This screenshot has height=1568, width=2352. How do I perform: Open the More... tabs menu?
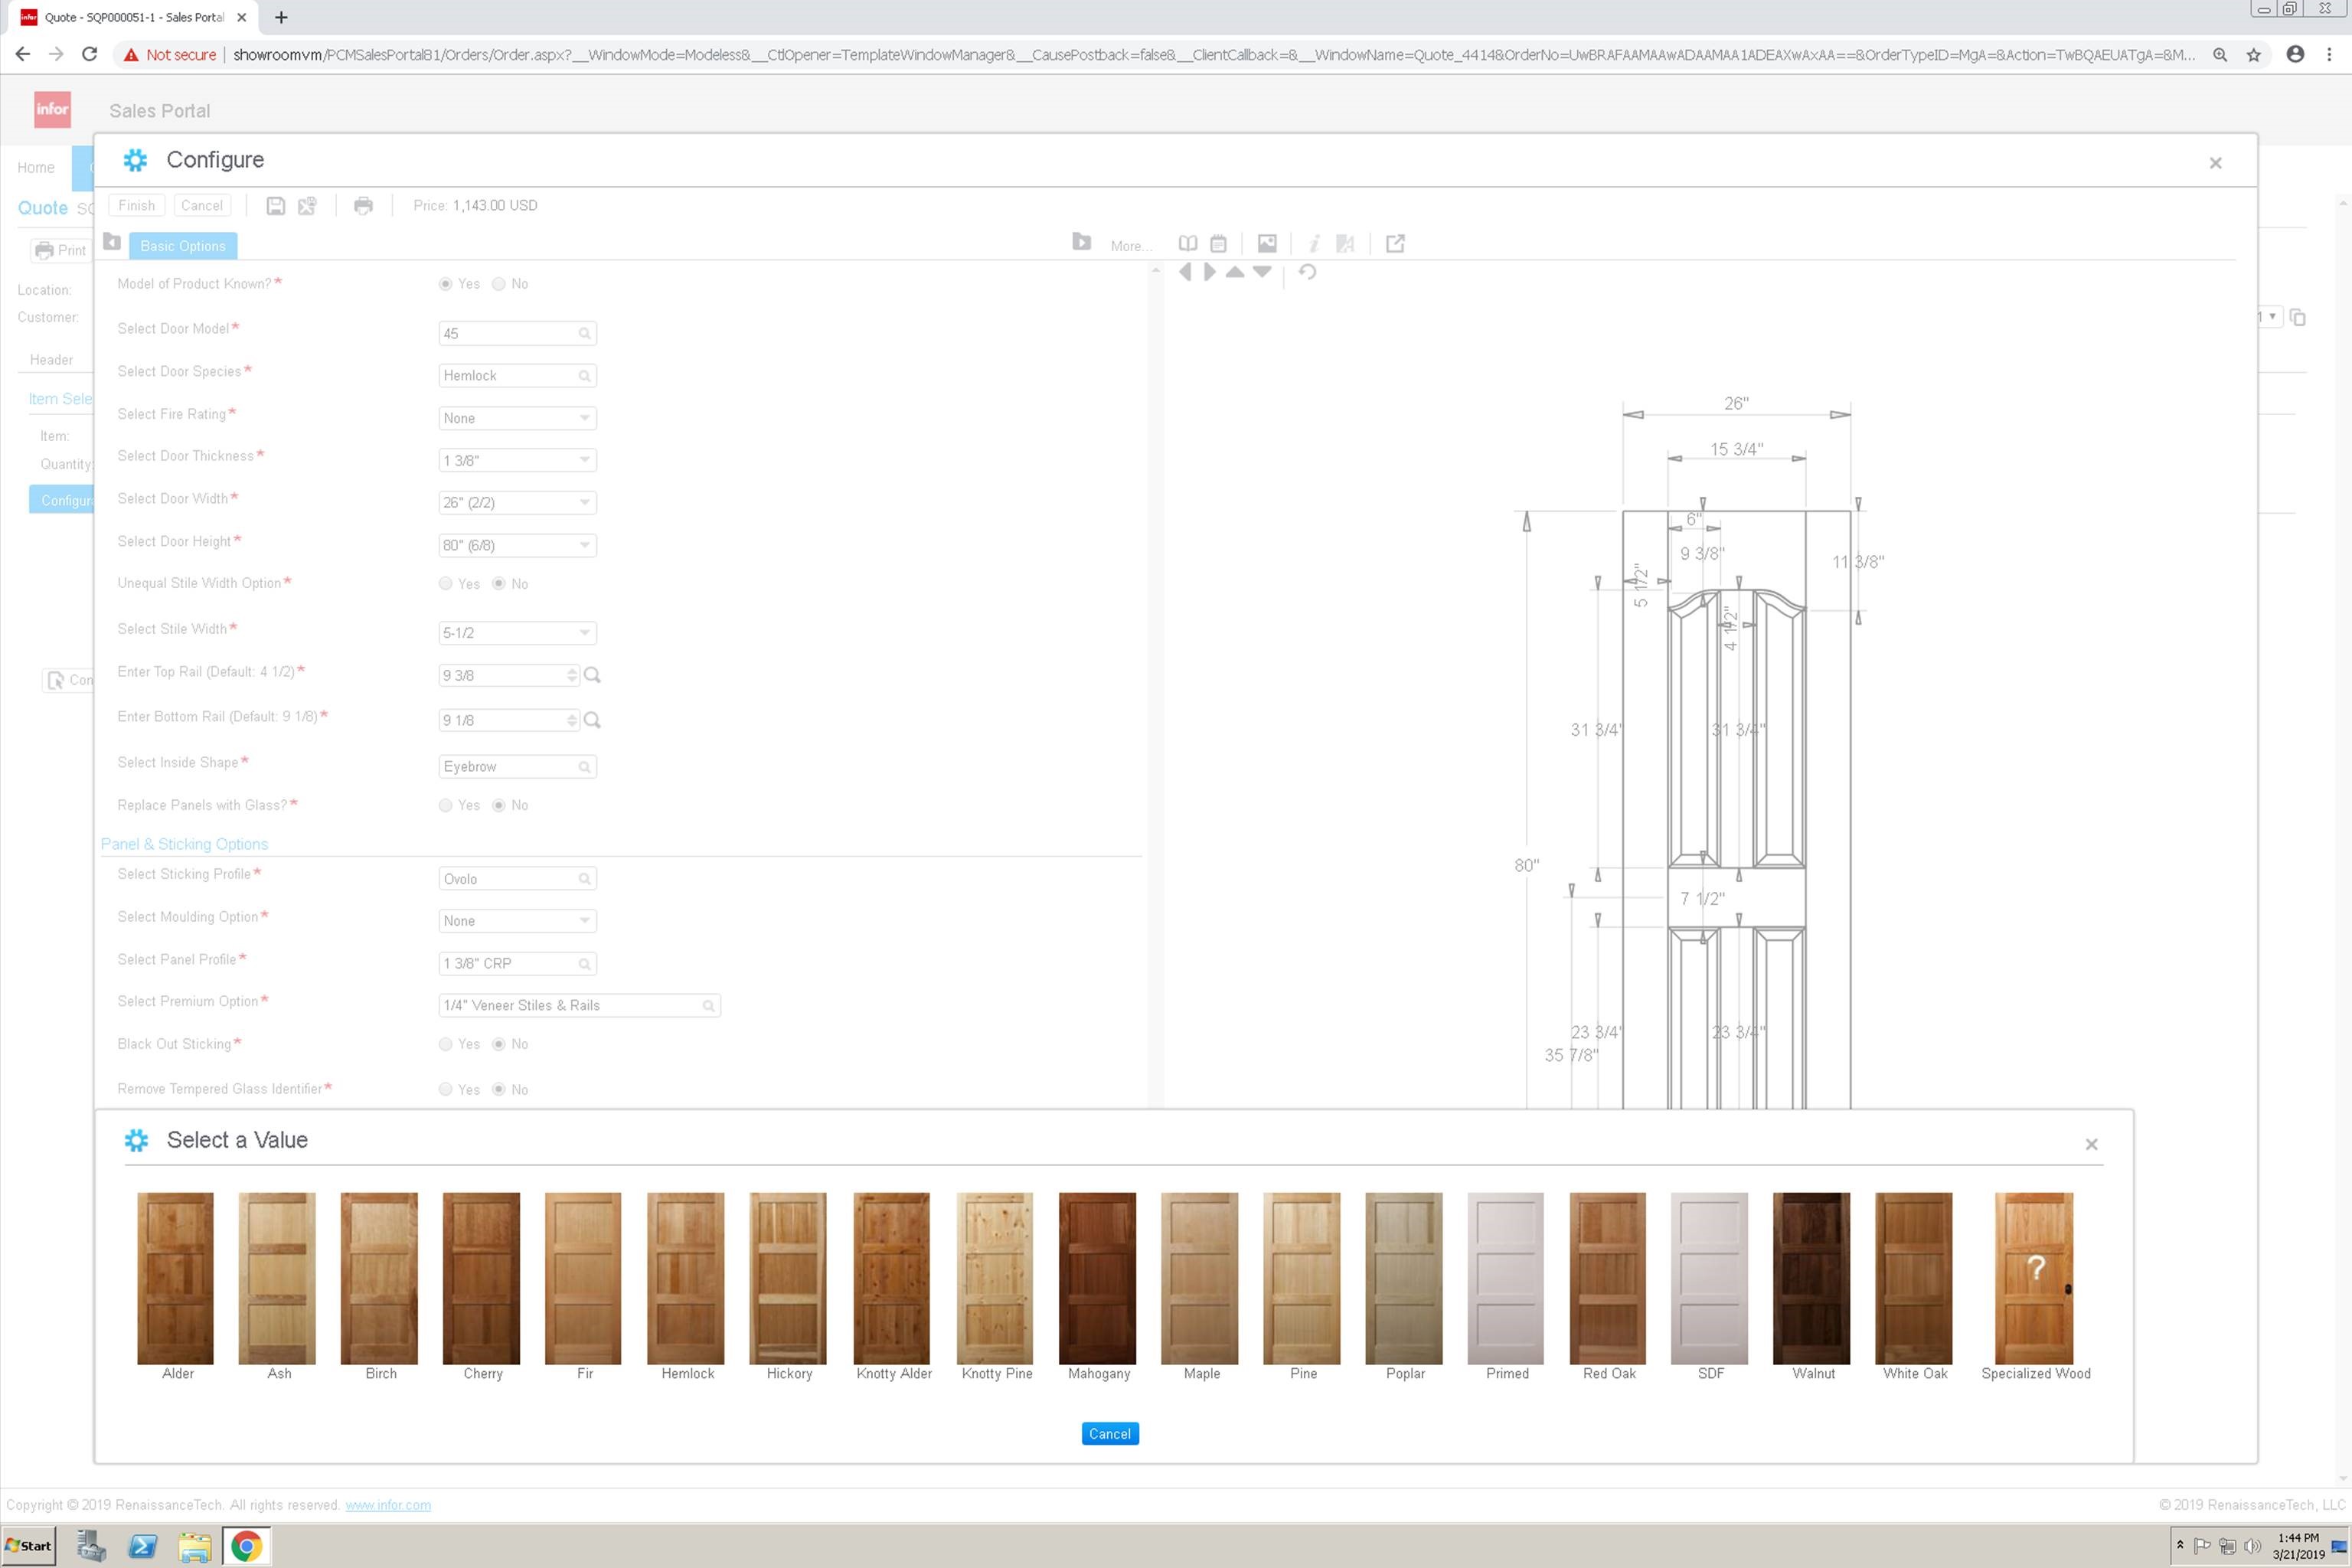pos(1130,246)
